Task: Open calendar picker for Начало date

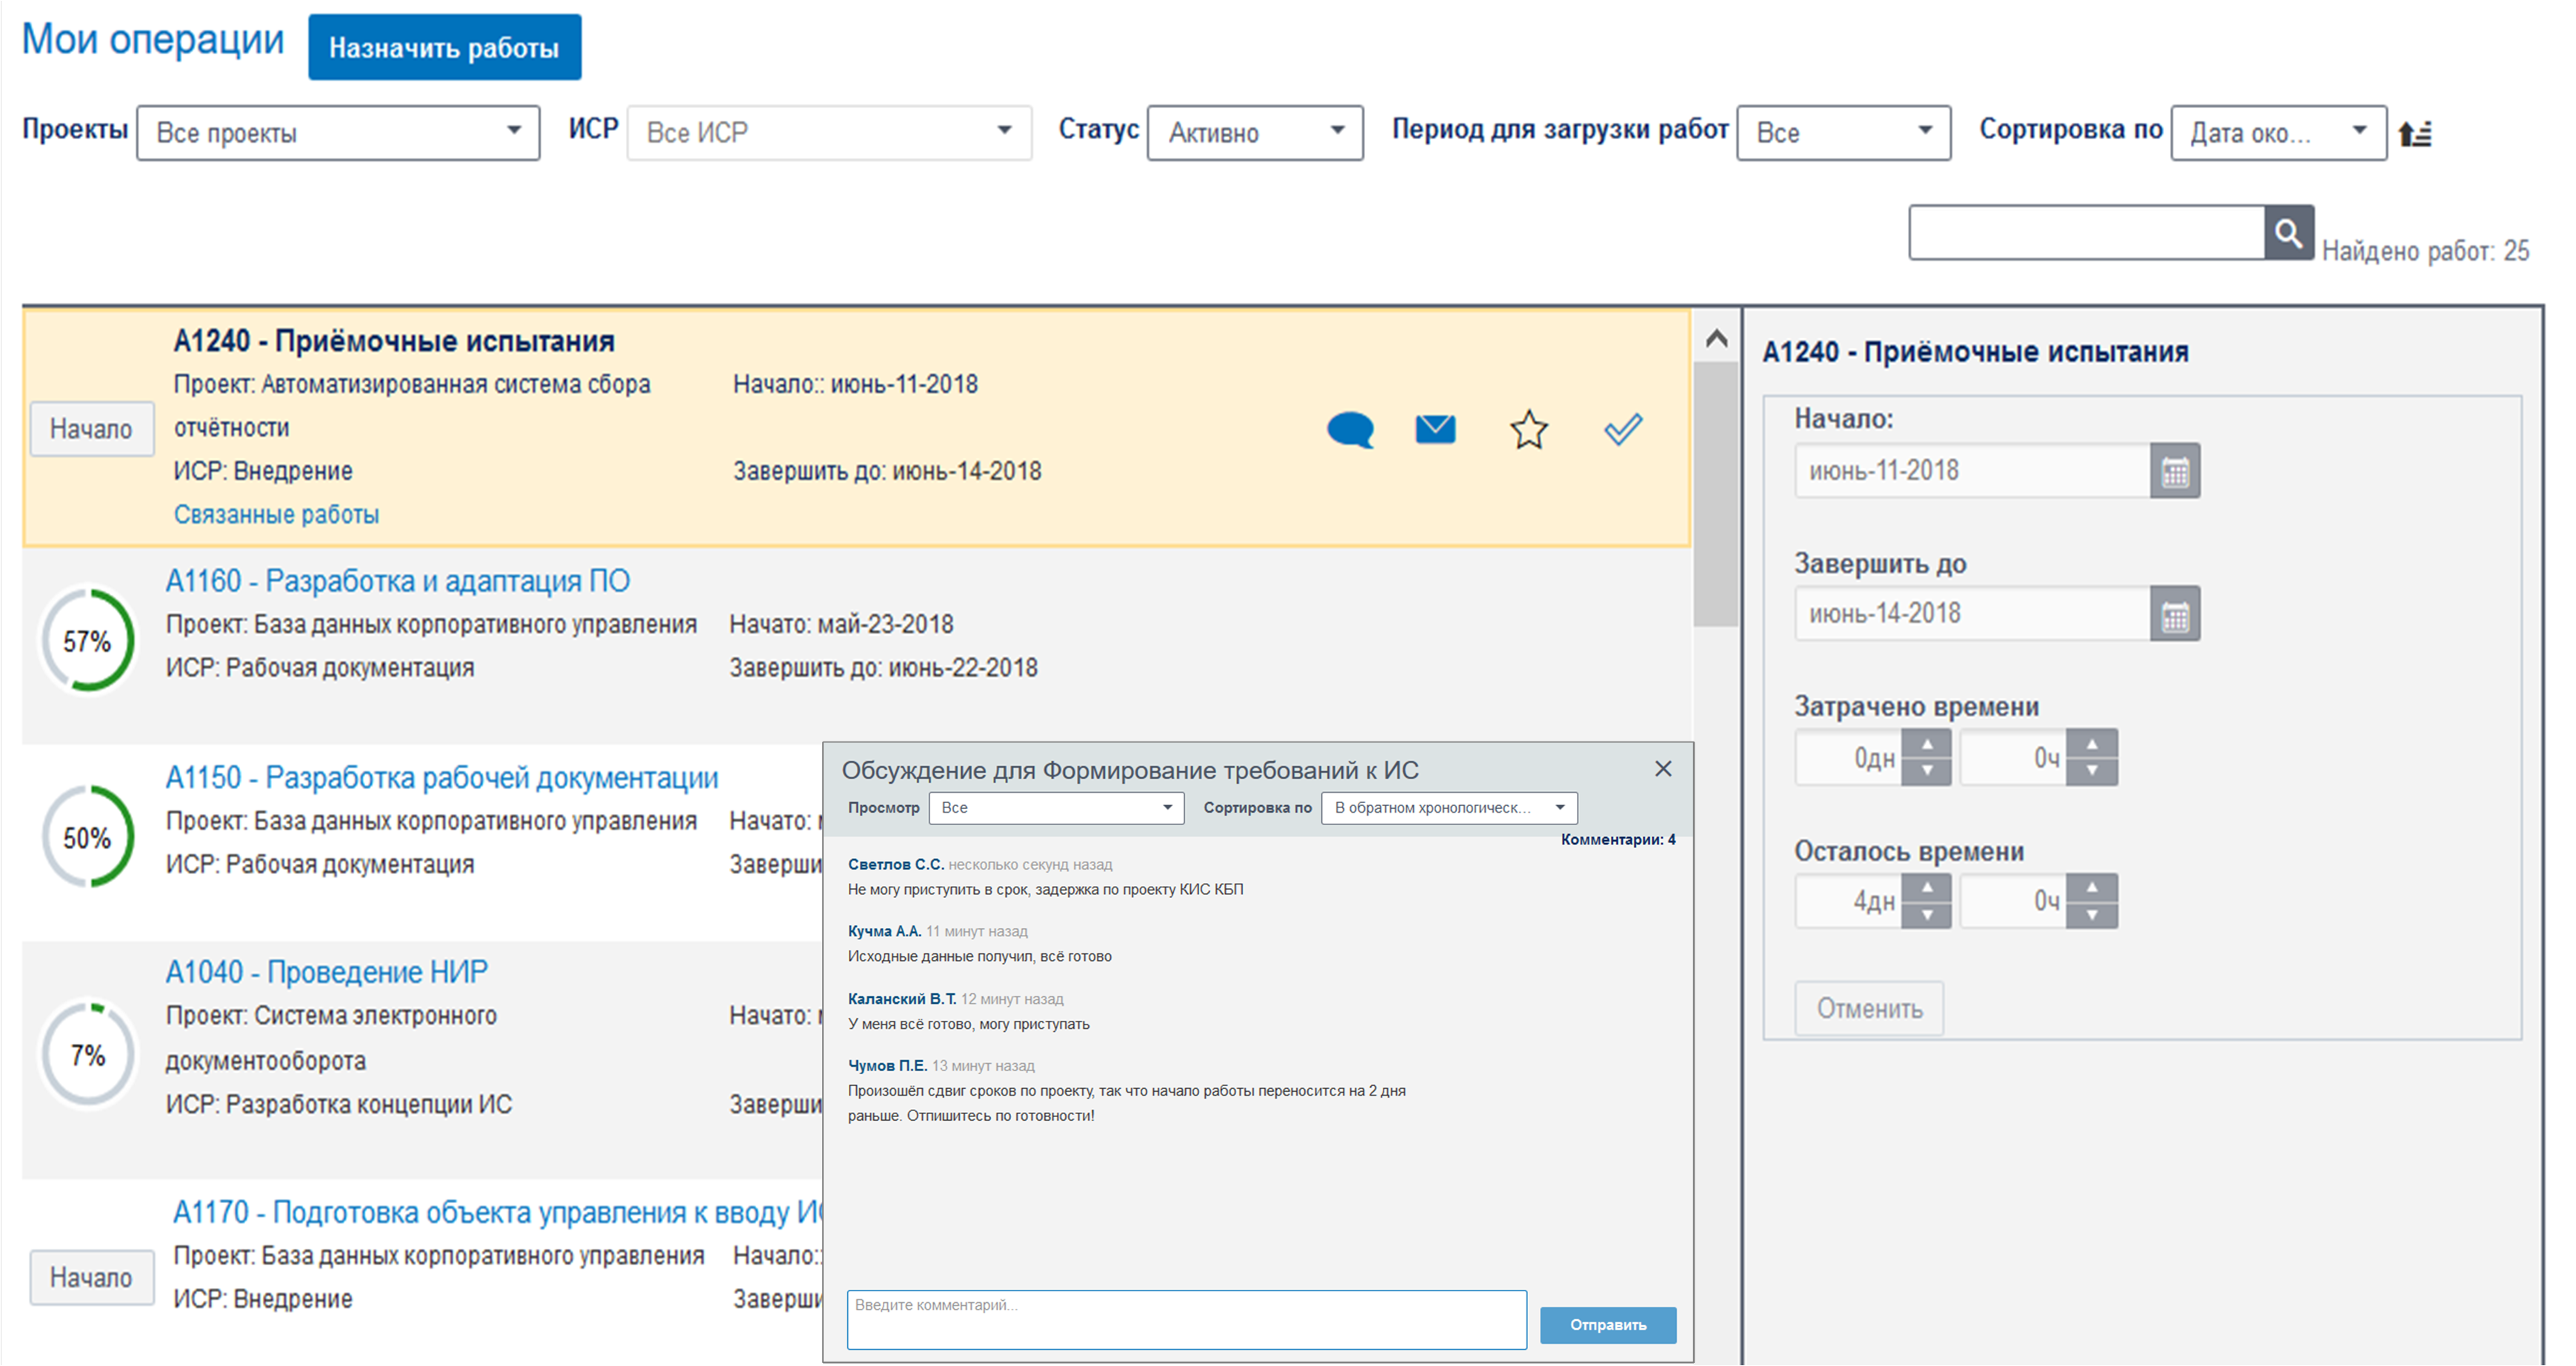Action: pyautogui.click(x=2174, y=471)
